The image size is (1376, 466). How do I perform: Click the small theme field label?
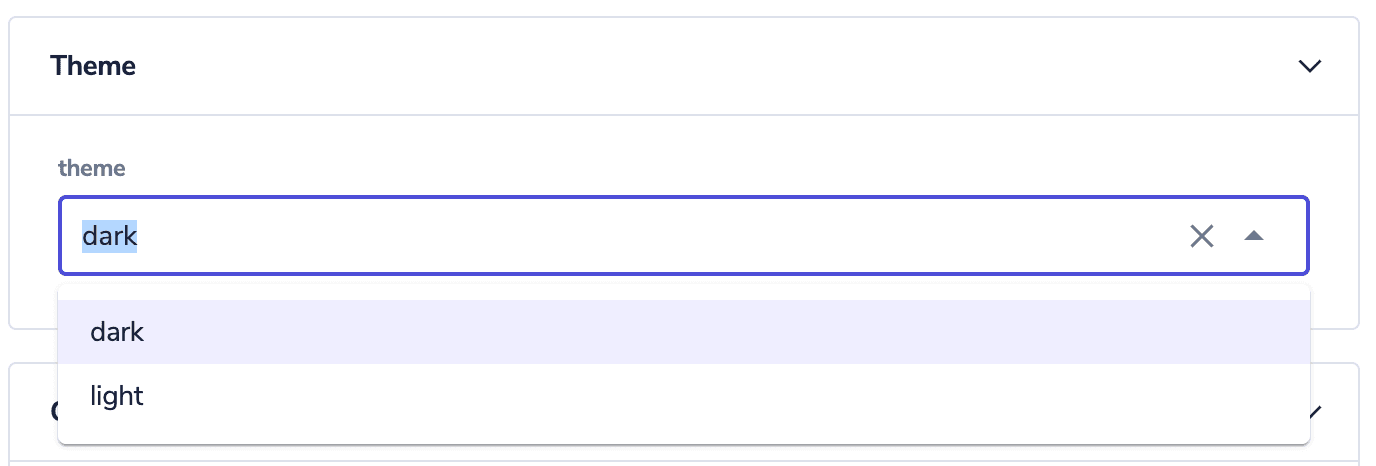[x=91, y=168]
